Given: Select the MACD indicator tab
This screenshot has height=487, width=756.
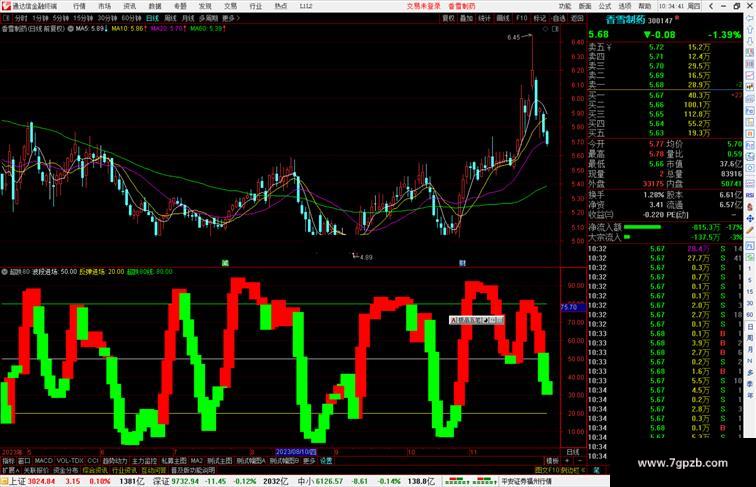Looking at the screenshot, I should point(43,461).
